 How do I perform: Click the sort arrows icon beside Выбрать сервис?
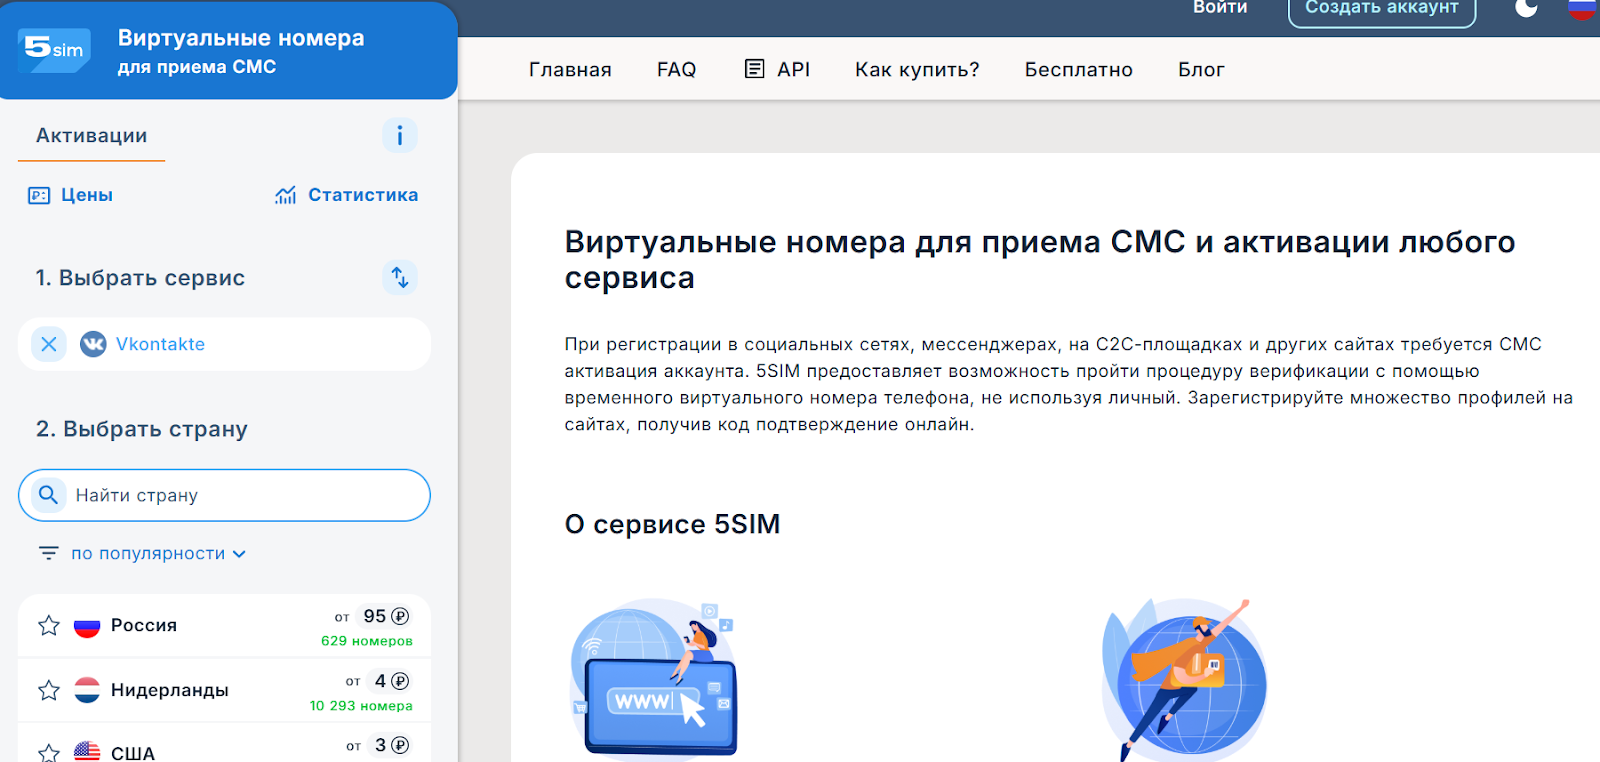(399, 277)
